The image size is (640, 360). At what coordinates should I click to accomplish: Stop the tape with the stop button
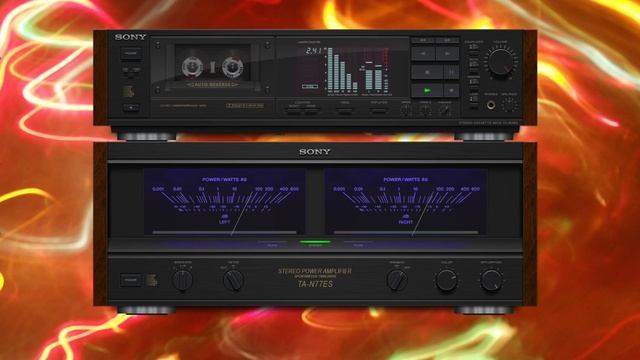(x=427, y=72)
